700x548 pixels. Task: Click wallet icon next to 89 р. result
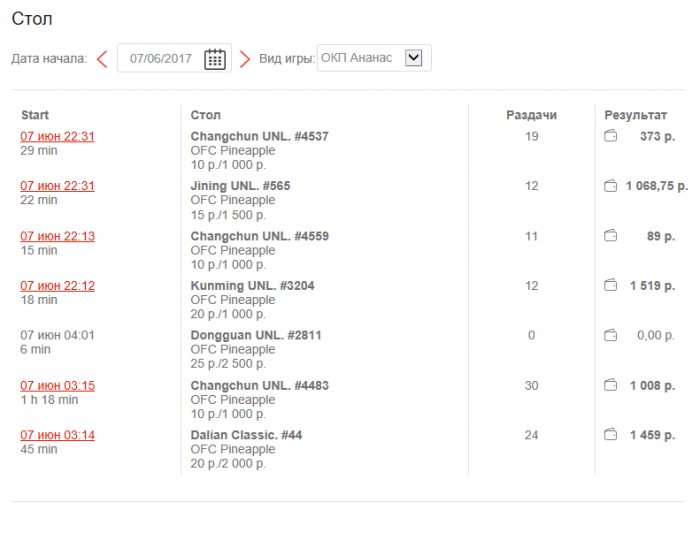click(611, 236)
